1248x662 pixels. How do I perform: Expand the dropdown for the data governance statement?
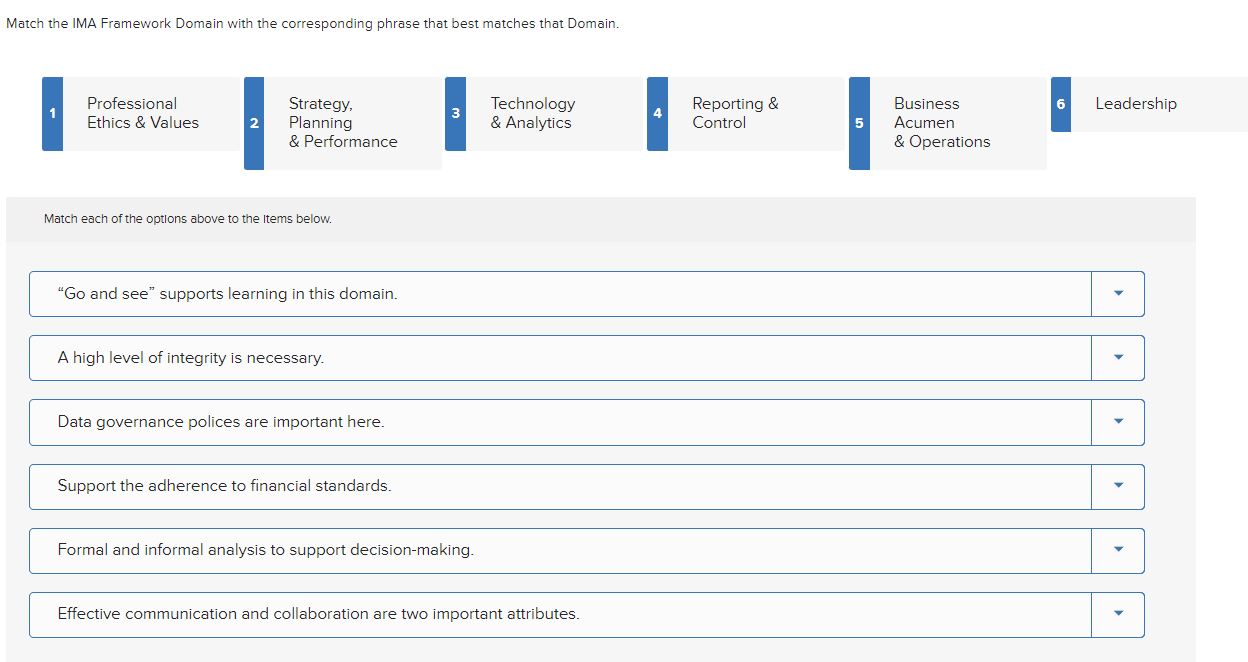1117,421
